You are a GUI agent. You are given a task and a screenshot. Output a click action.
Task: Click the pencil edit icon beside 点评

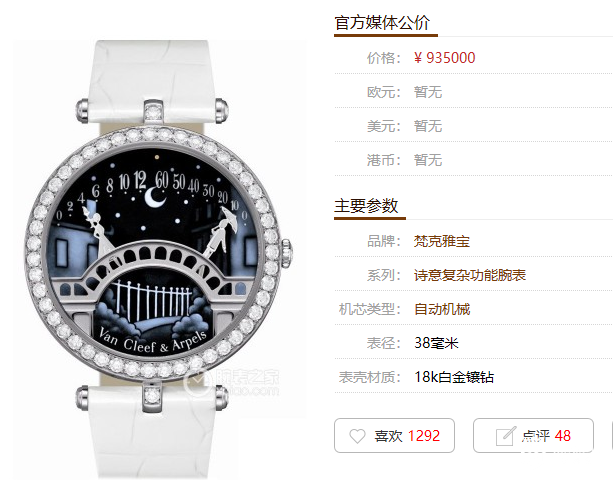coord(506,436)
